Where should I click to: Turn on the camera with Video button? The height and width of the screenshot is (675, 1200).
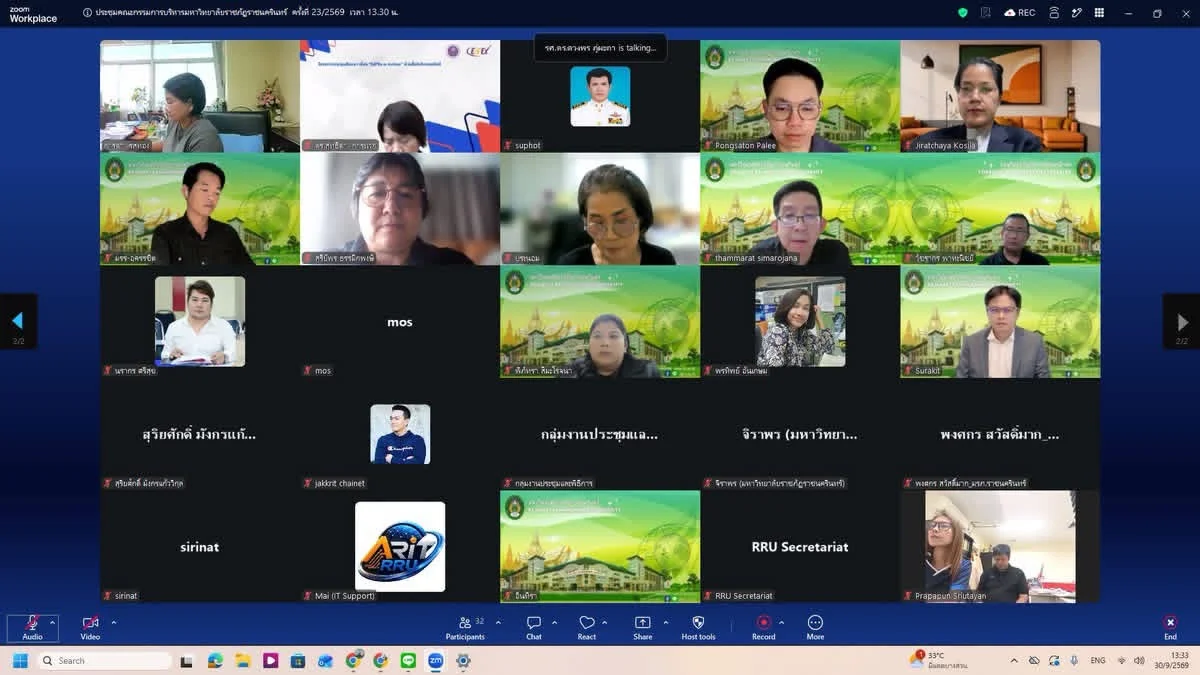point(91,627)
